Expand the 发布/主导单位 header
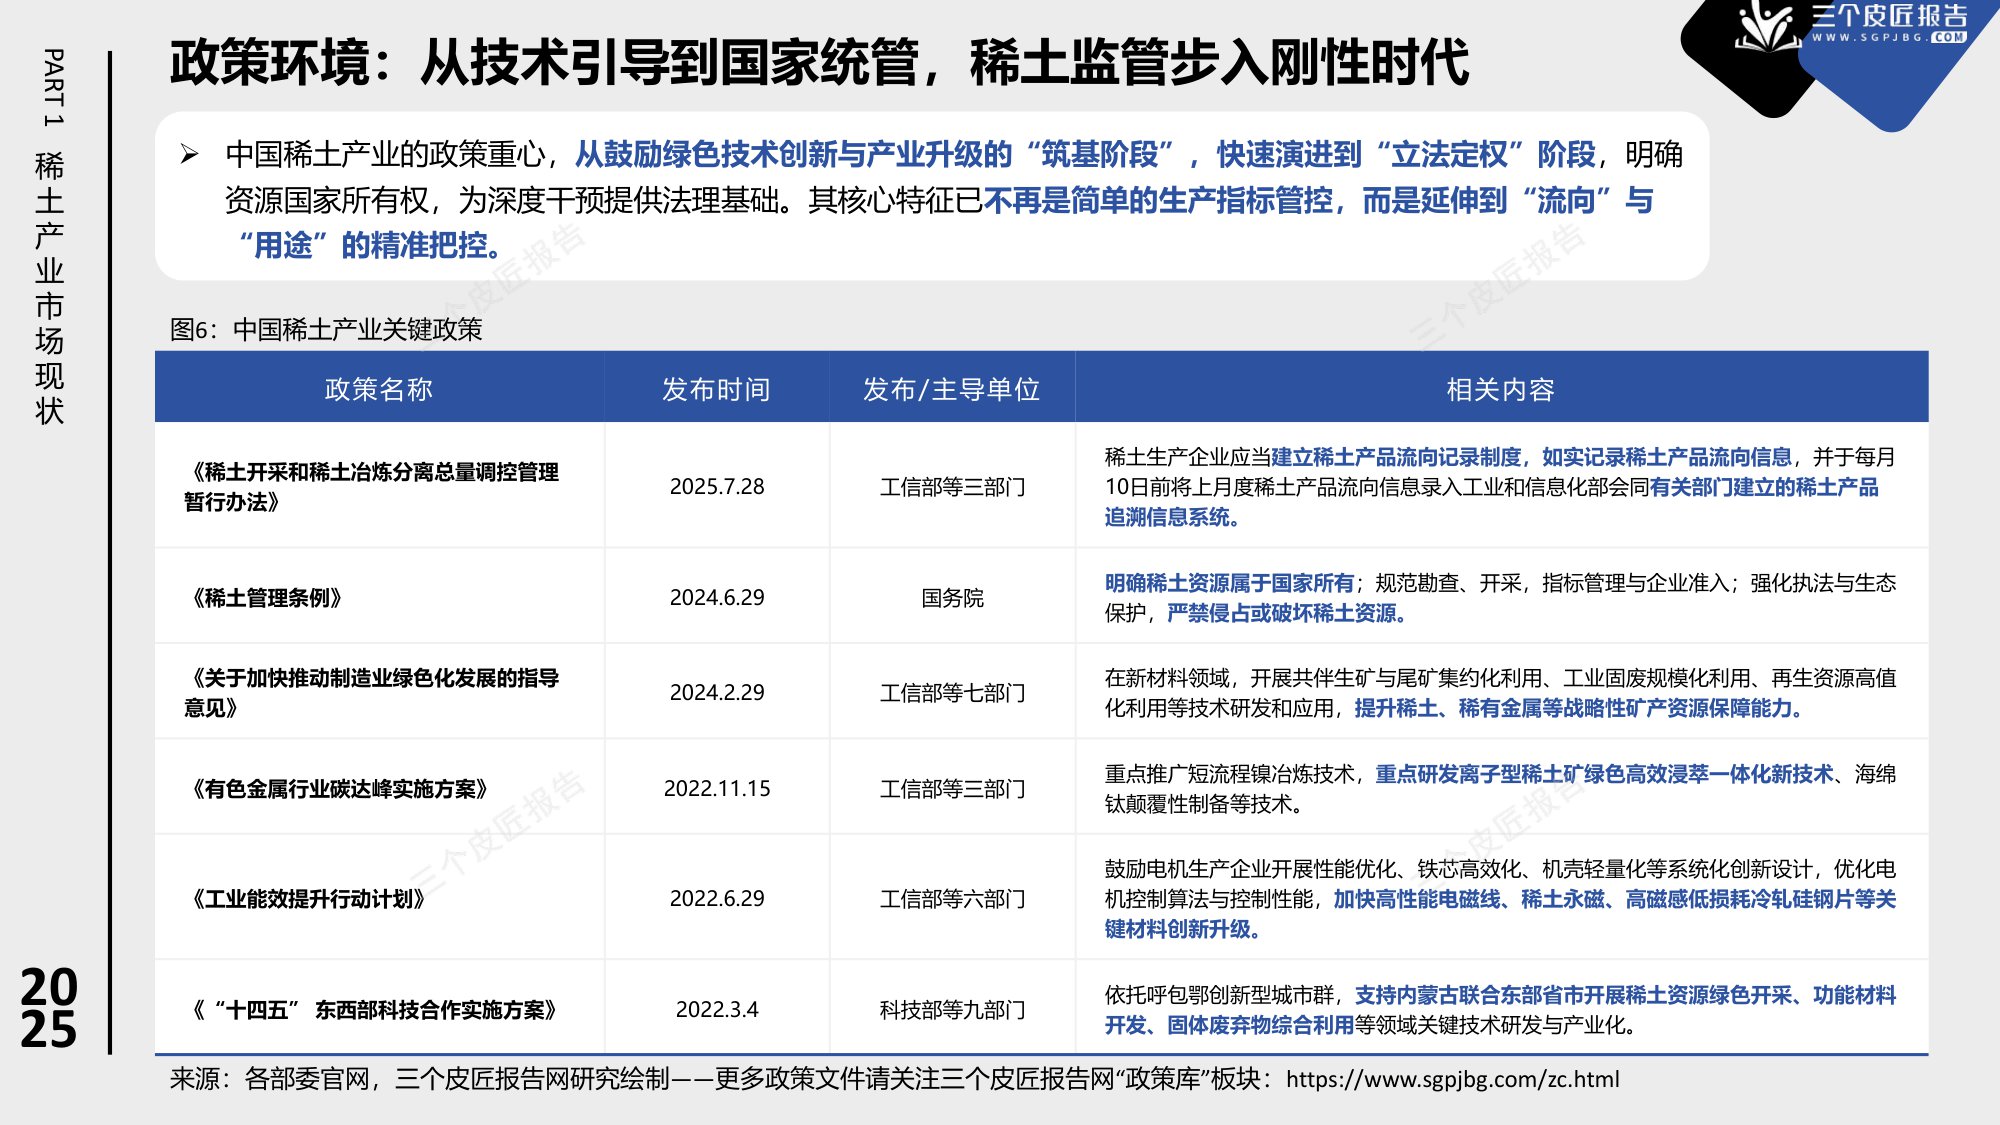Viewport: 2000px width, 1125px height. 952,393
